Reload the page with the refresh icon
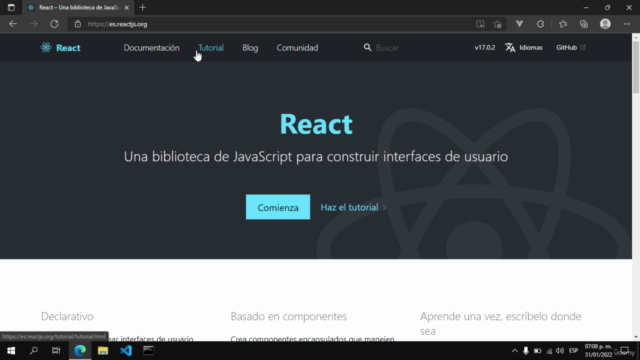The width and height of the screenshot is (640, 360). point(54,24)
